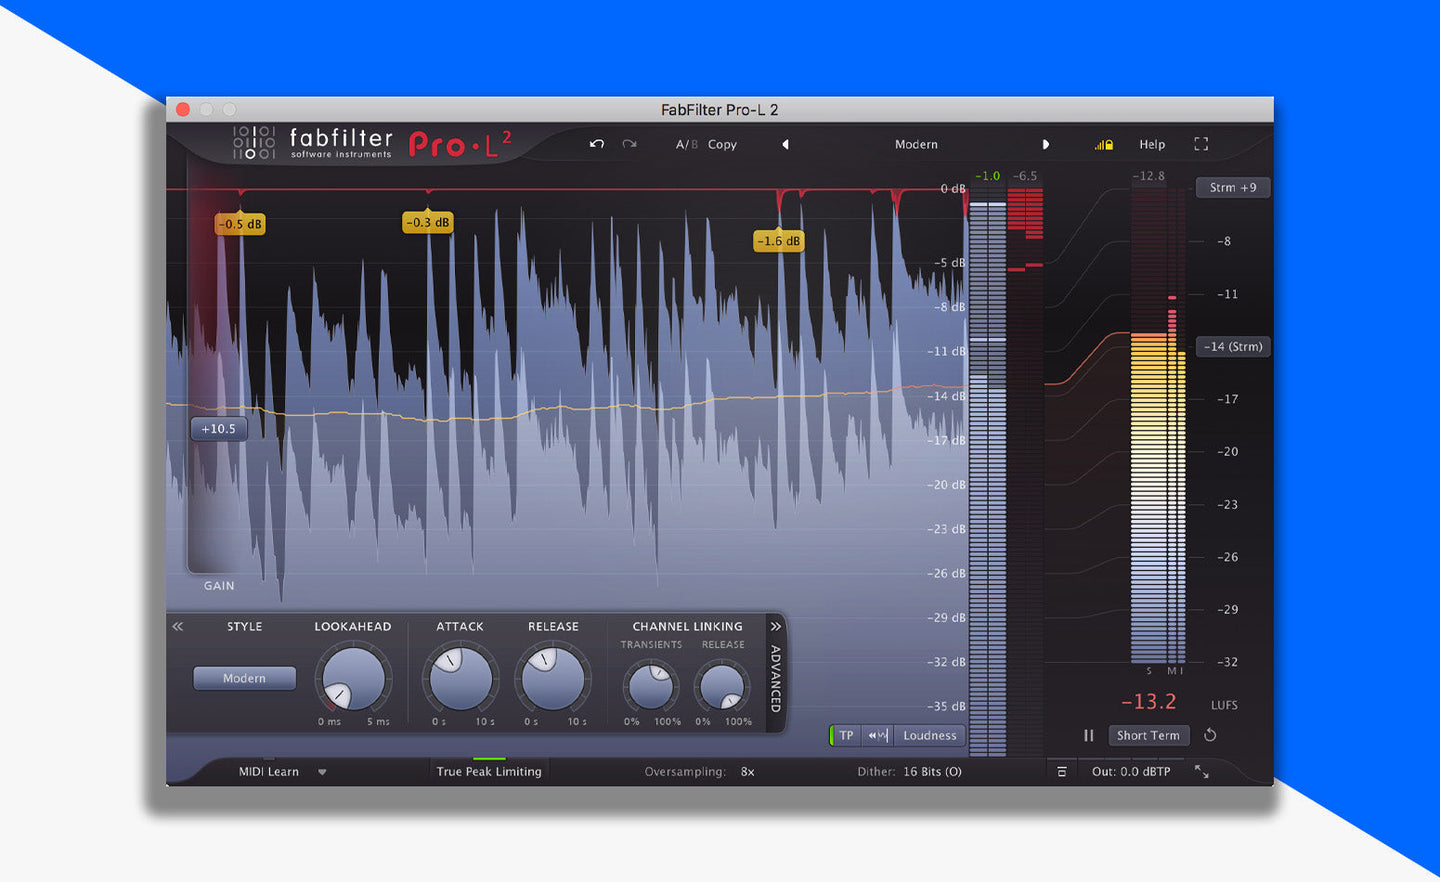The height and width of the screenshot is (882, 1440).
Task: Change the display scrolling mode button
Action: point(878,735)
